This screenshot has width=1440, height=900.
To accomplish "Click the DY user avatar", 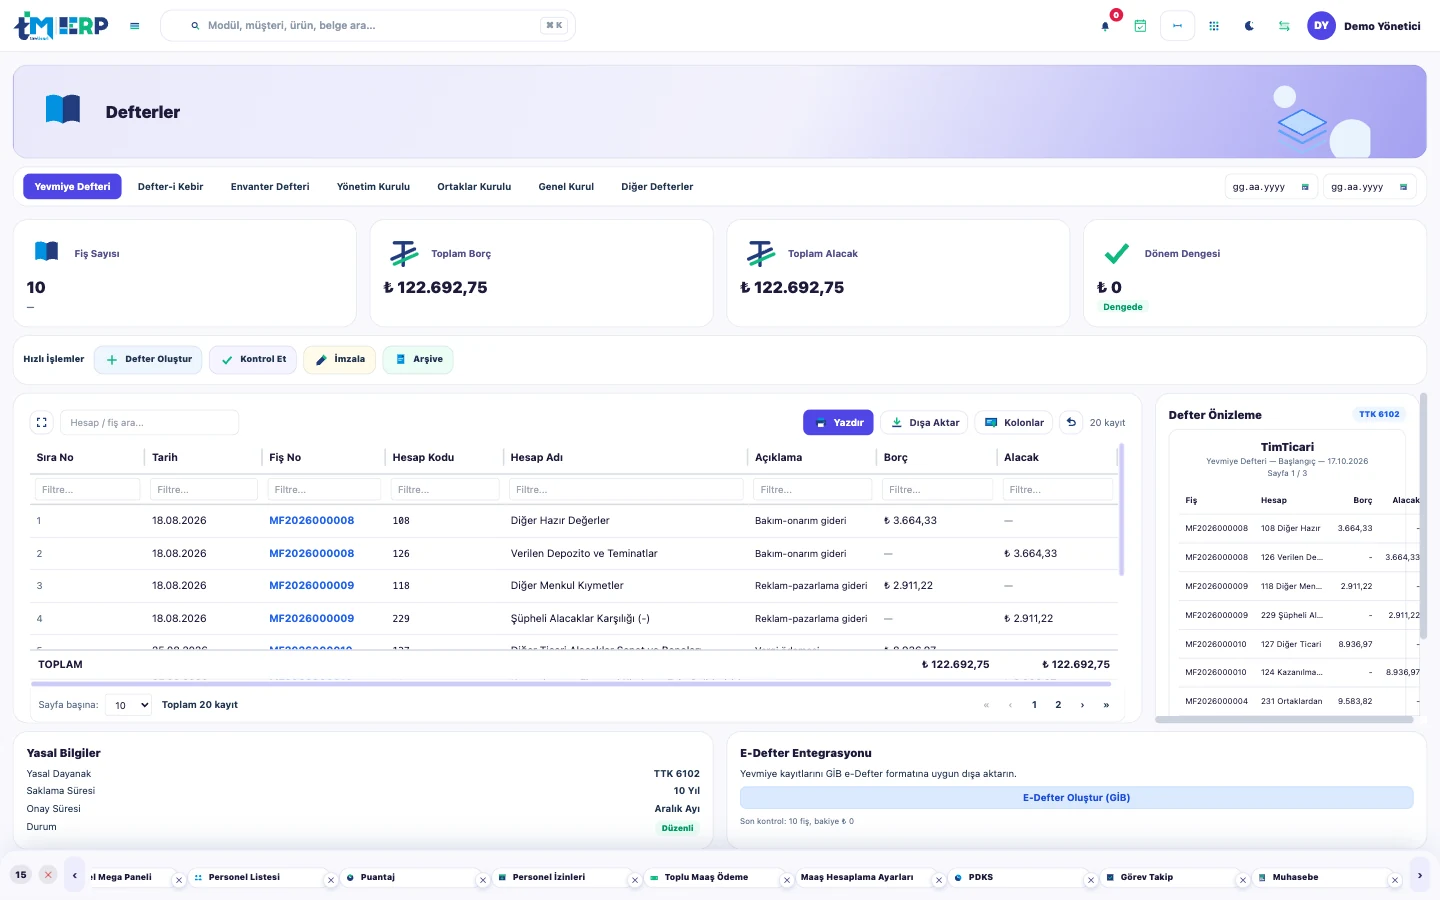I will pos(1321,26).
